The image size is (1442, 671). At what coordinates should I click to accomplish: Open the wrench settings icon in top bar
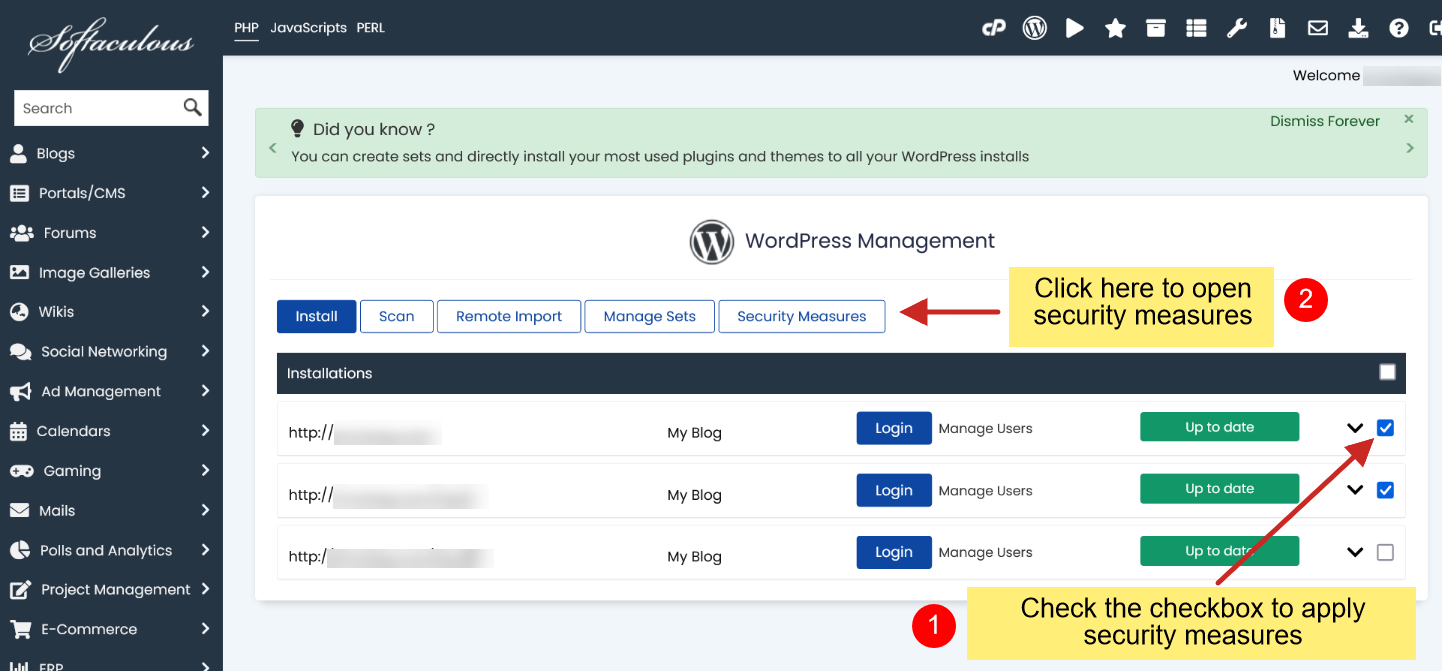[1237, 28]
